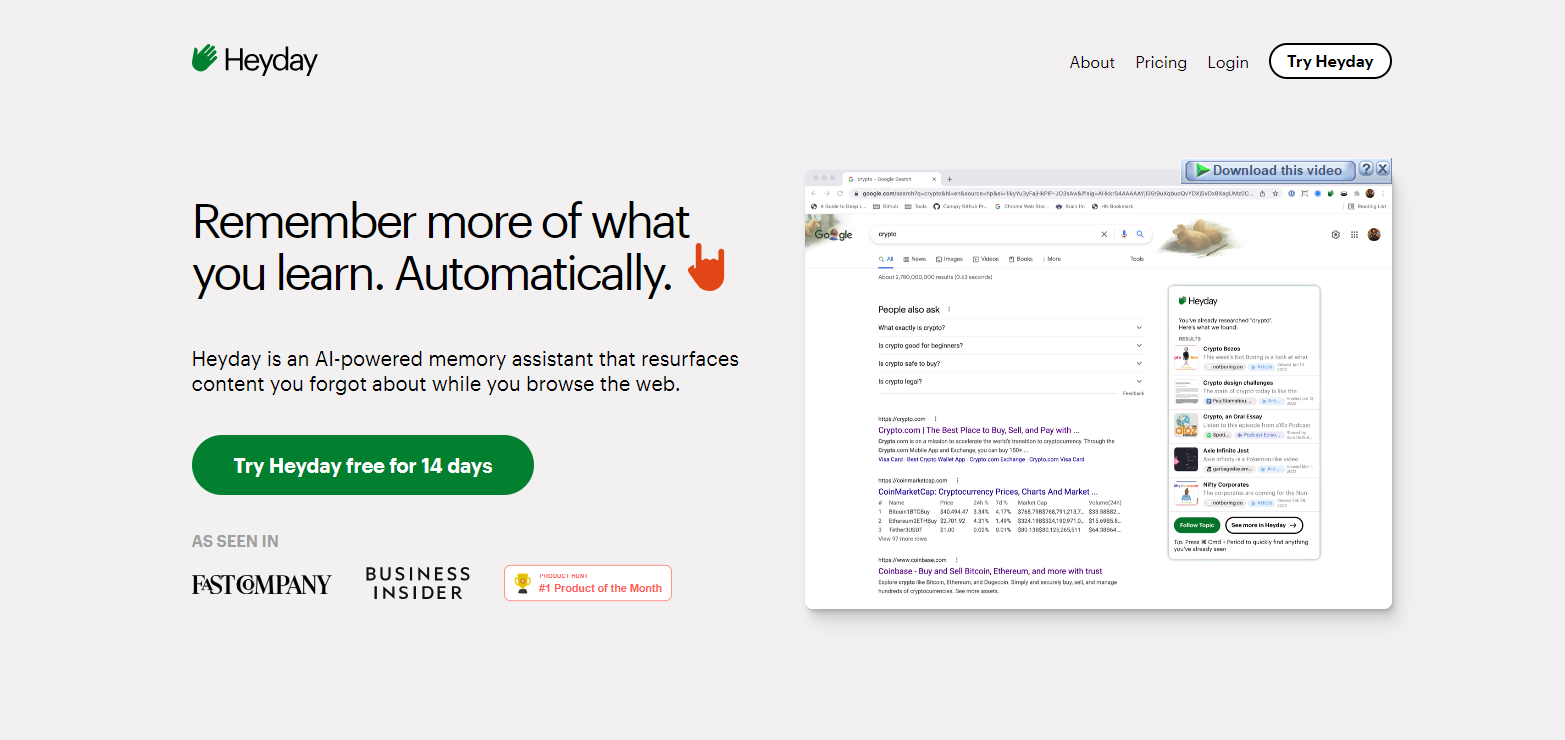Open the More search options dropdown

tap(1052, 259)
